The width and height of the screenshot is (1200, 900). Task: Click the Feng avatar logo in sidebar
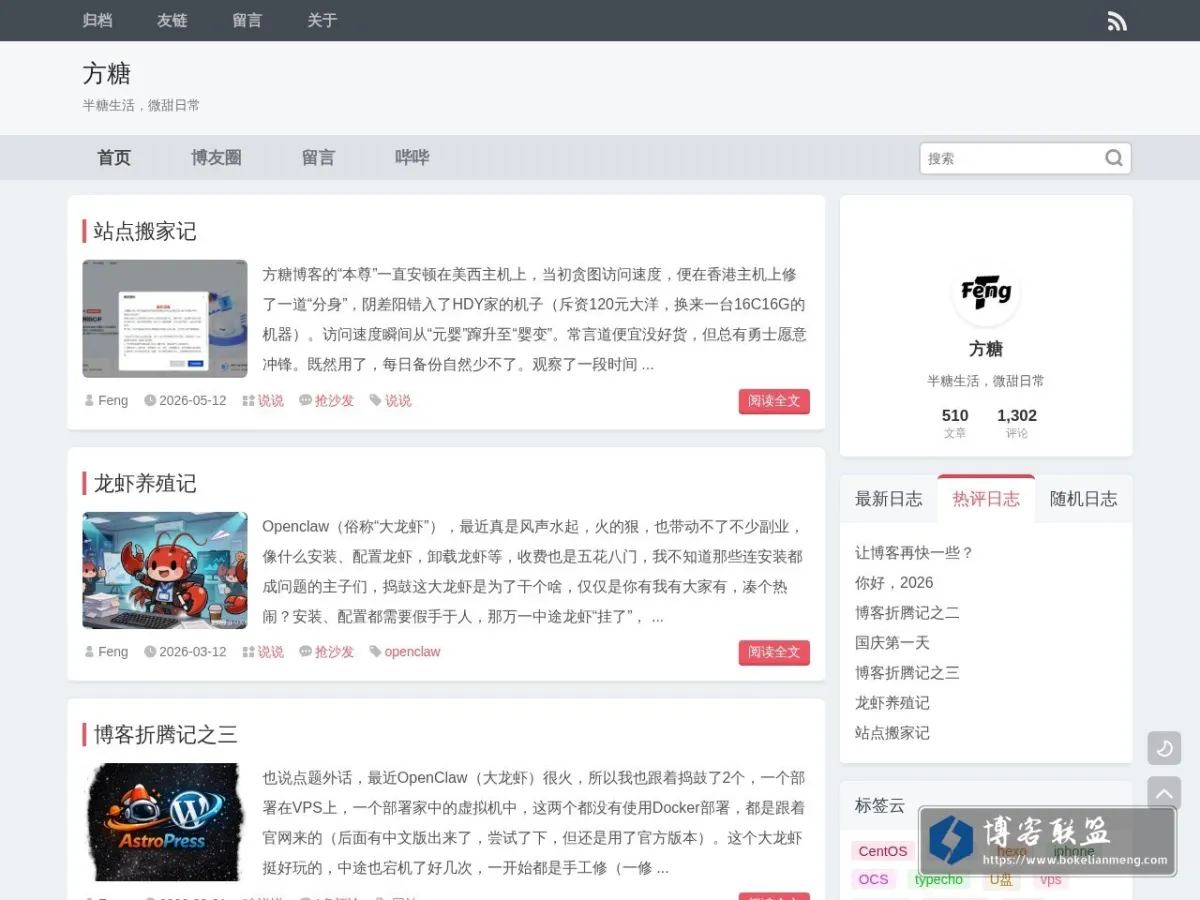986,292
